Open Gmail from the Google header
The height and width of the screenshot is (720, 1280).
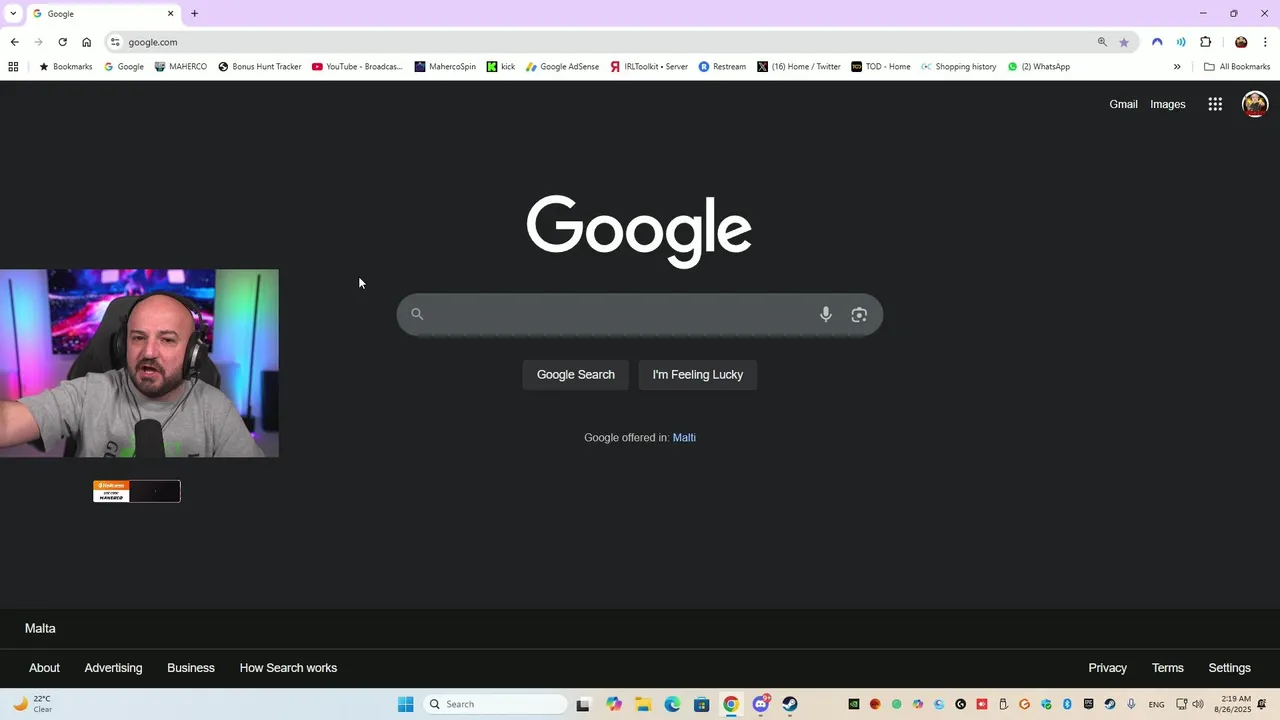click(1123, 104)
